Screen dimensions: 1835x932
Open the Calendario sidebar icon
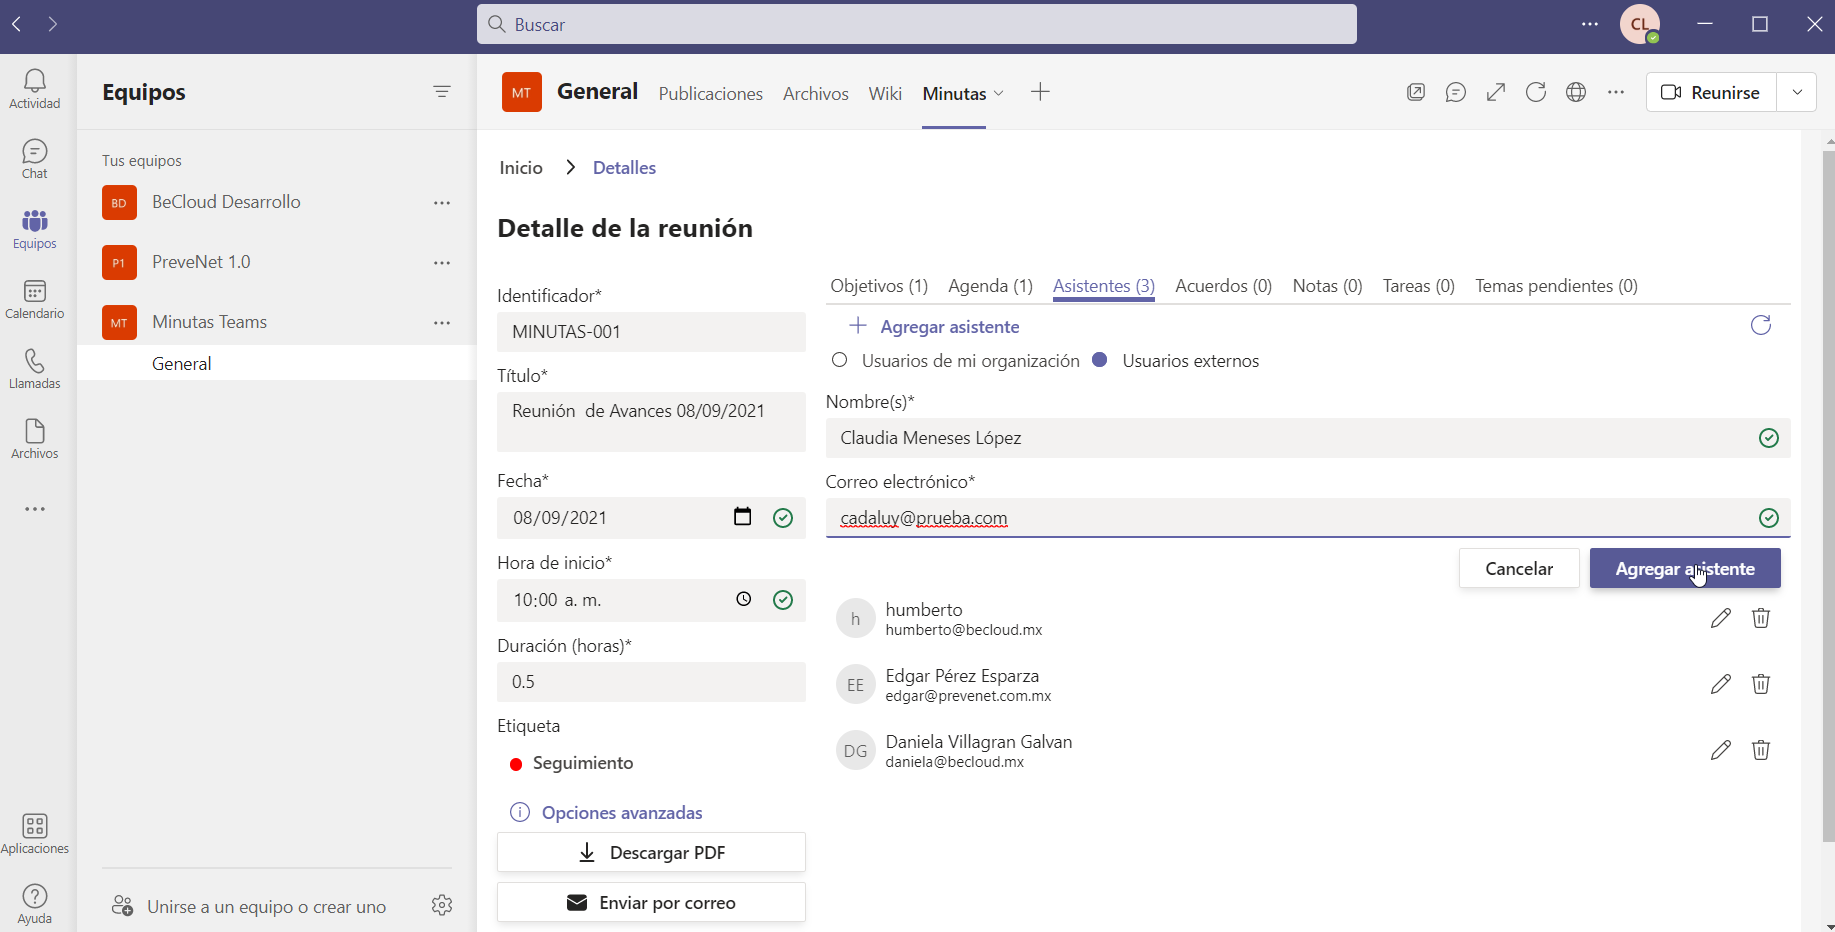35,299
